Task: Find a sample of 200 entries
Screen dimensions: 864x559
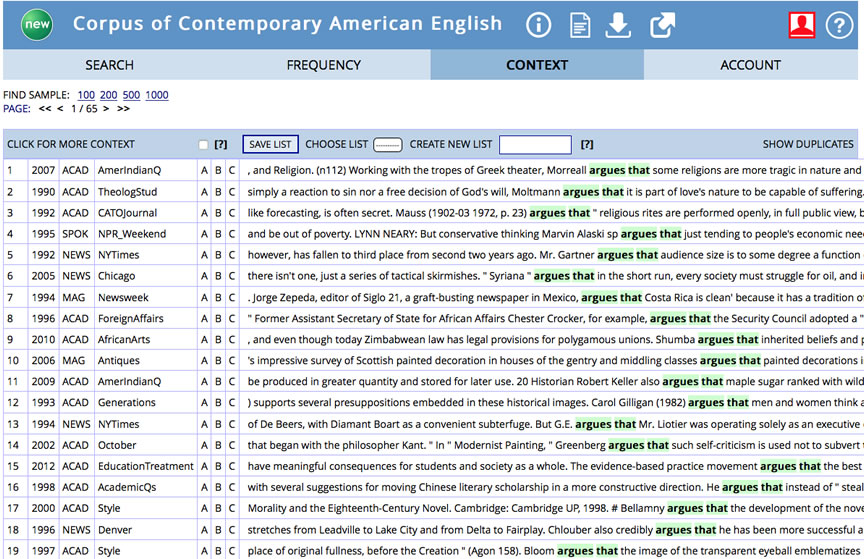Action: [x=109, y=95]
